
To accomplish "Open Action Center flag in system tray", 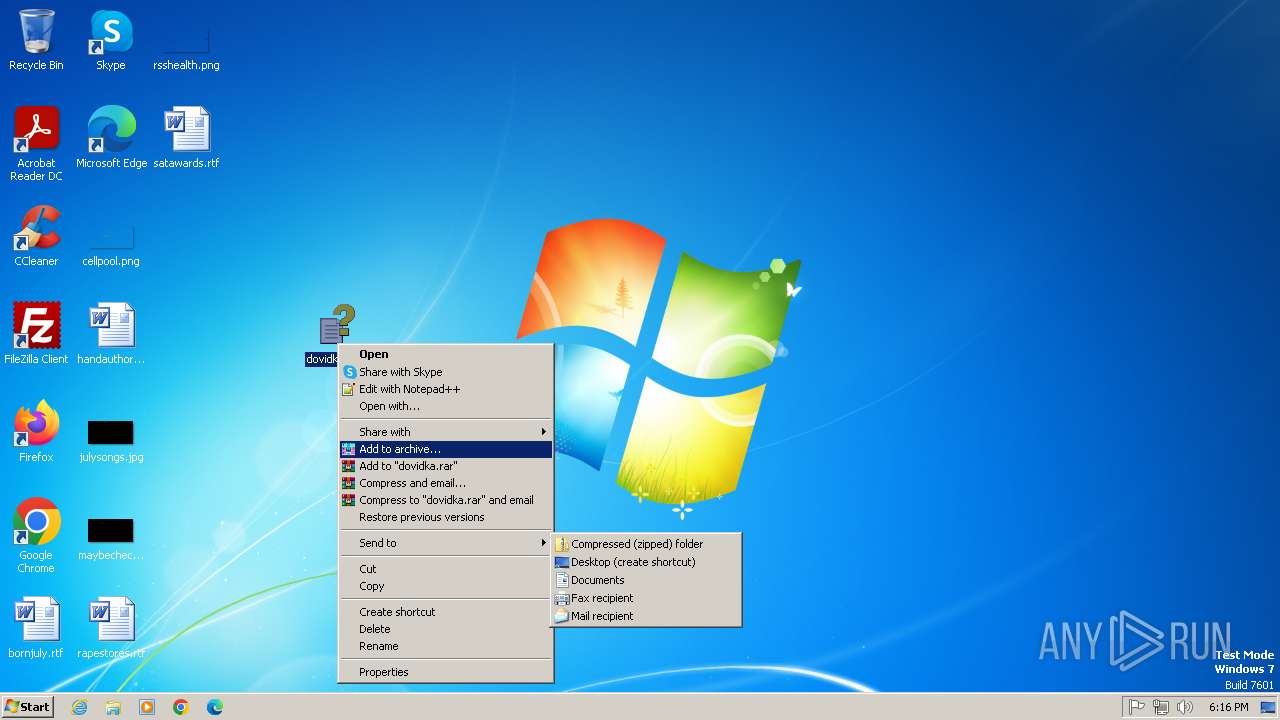I will point(1137,707).
